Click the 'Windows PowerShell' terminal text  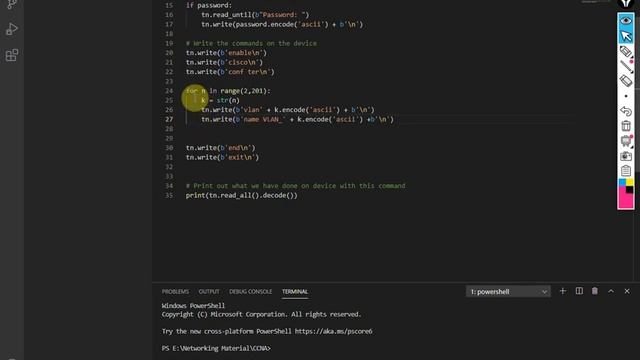(x=193, y=305)
